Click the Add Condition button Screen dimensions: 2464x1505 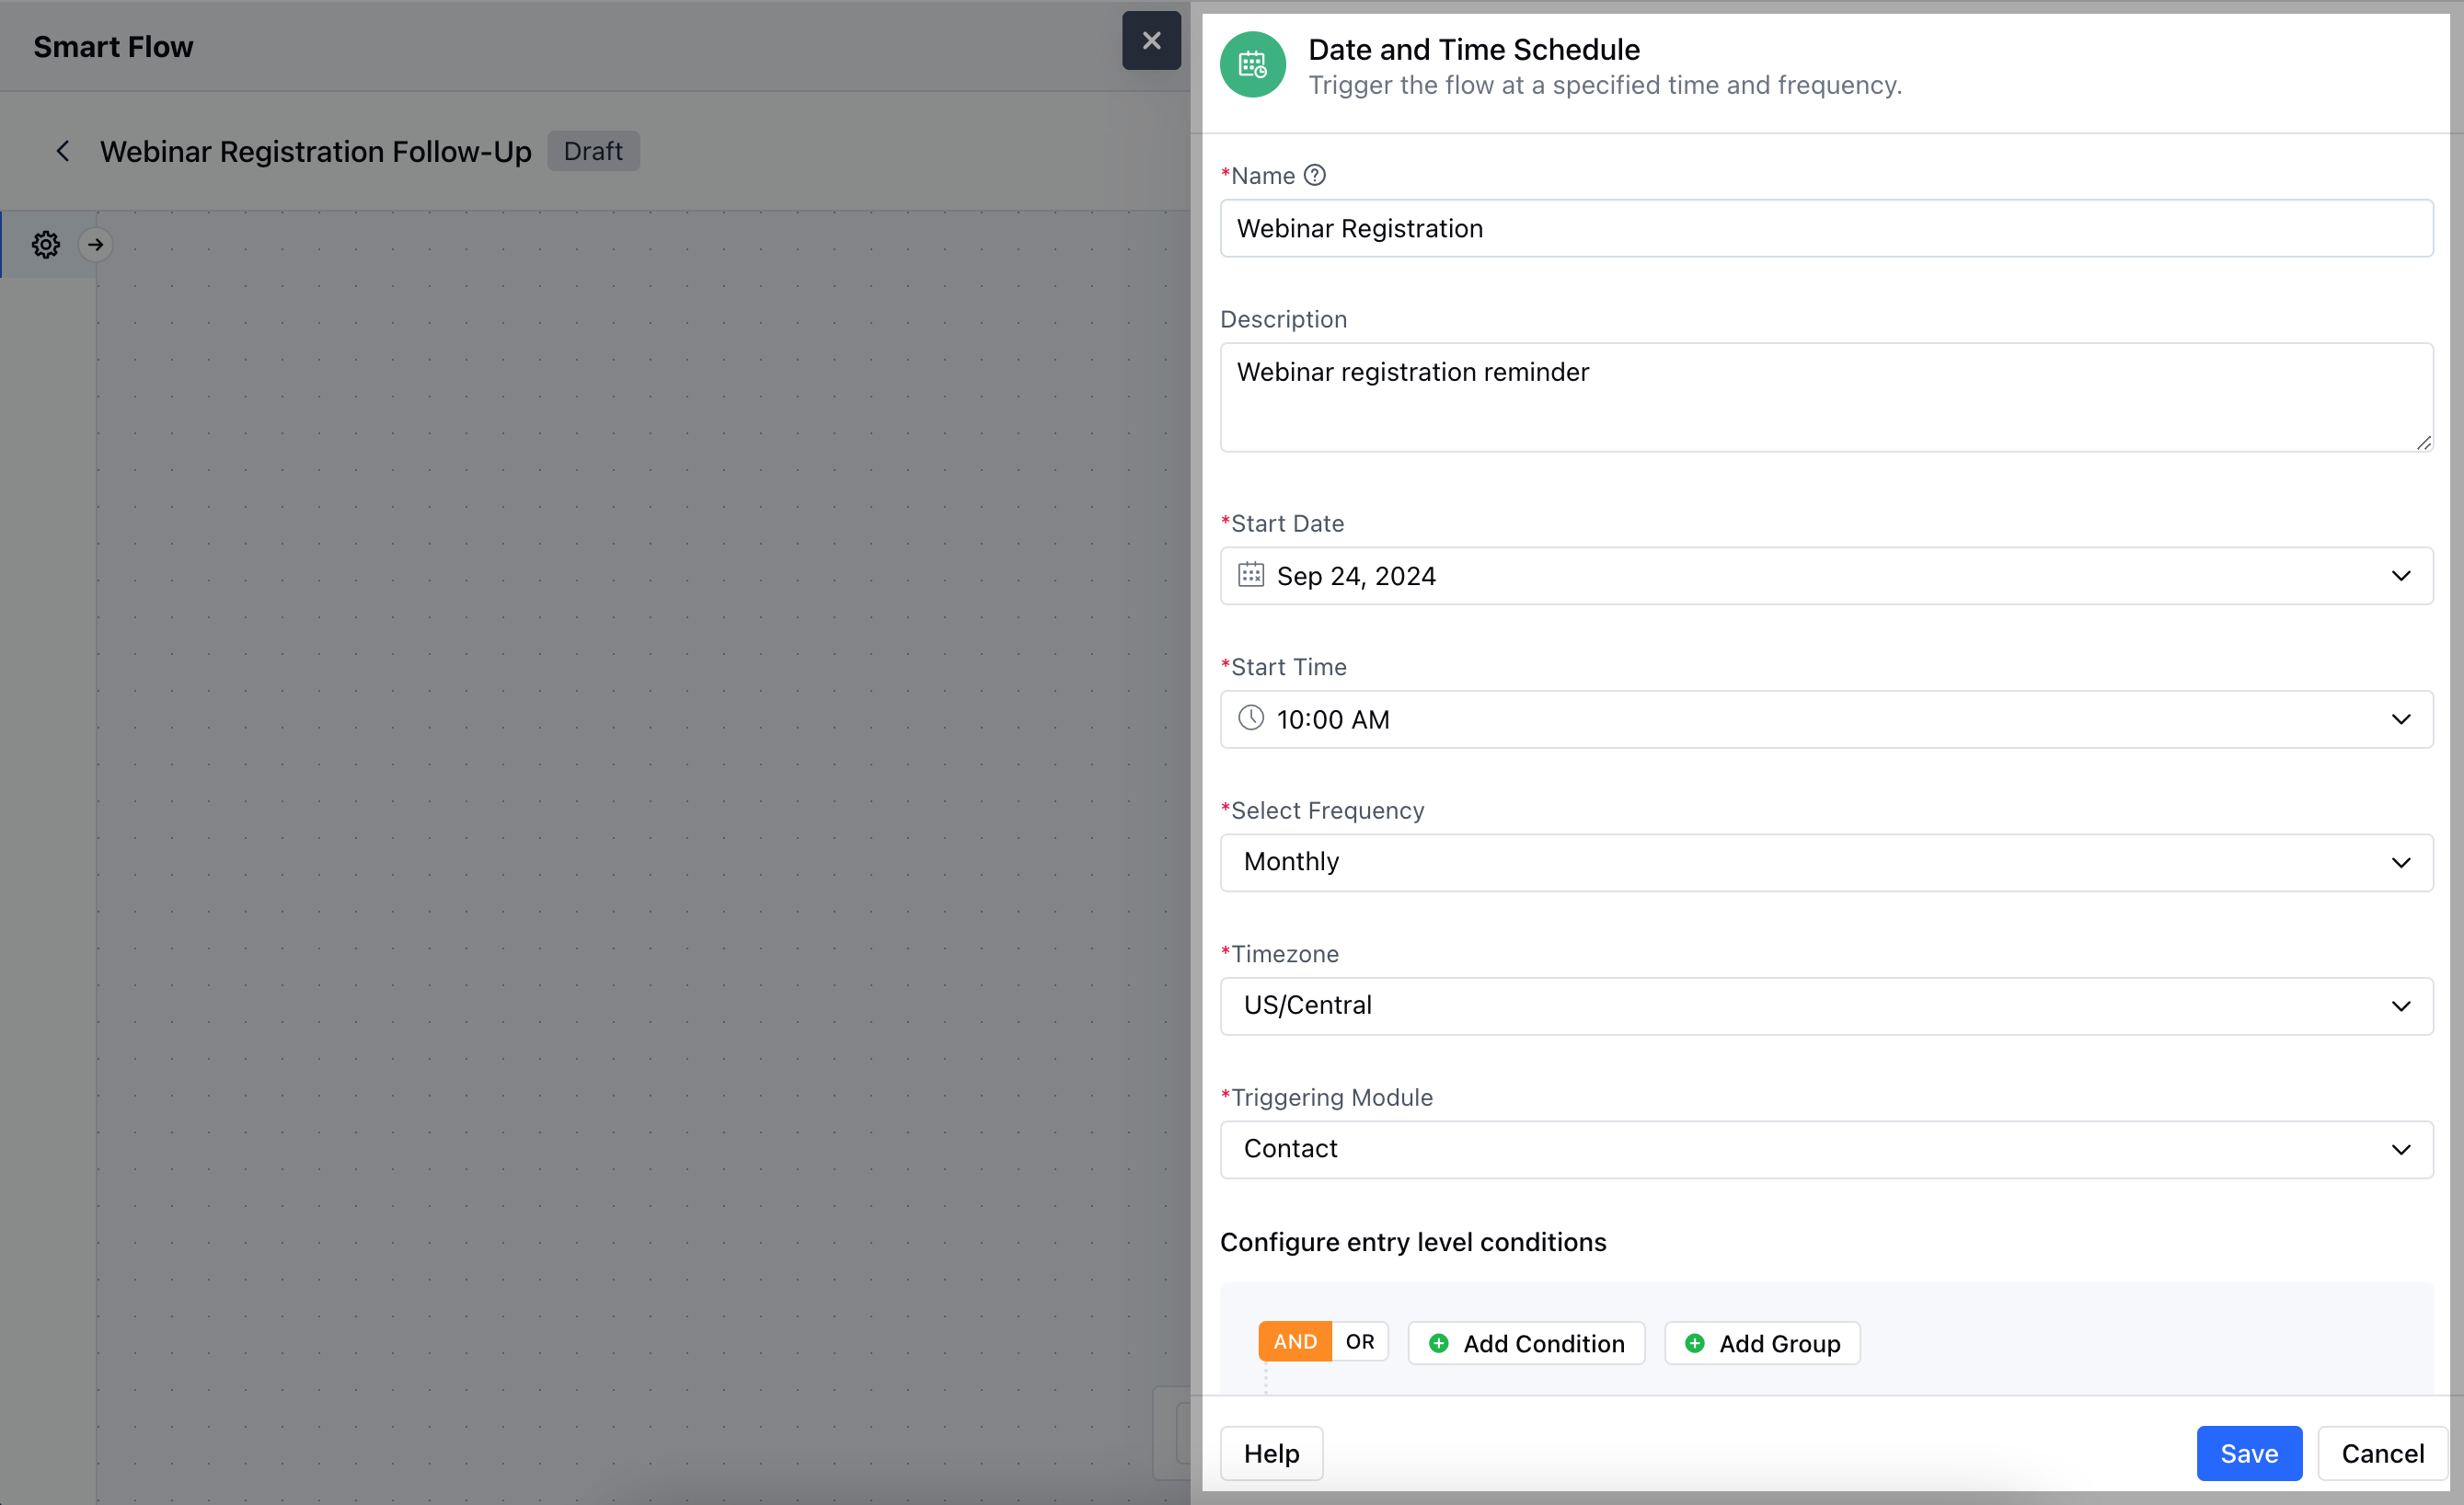(1526, 1343)
